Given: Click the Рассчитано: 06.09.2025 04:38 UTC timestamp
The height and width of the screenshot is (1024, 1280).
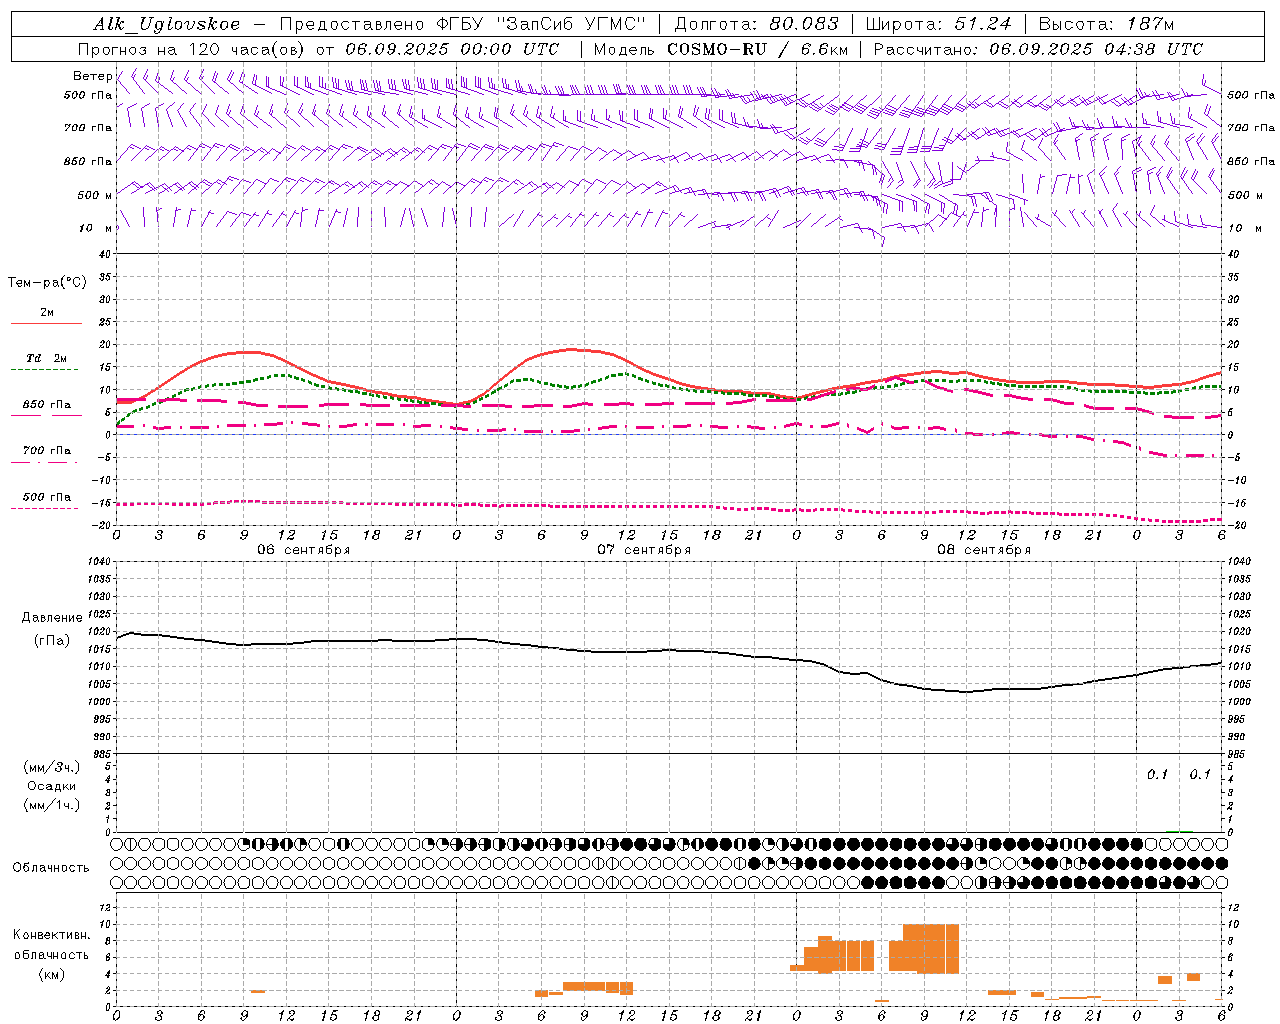Looking at the screenshot, I should point(1038,49).
